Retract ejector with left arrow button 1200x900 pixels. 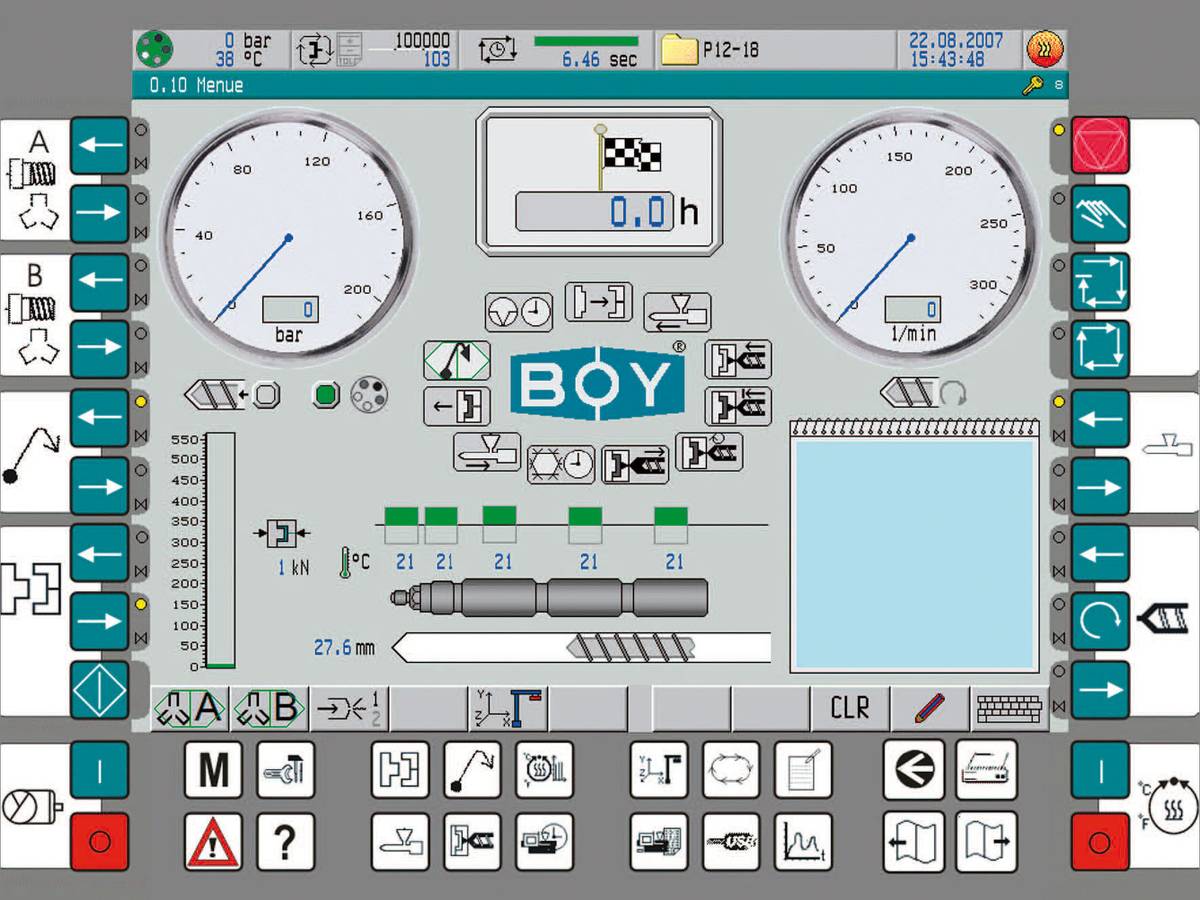coord(99,418)
